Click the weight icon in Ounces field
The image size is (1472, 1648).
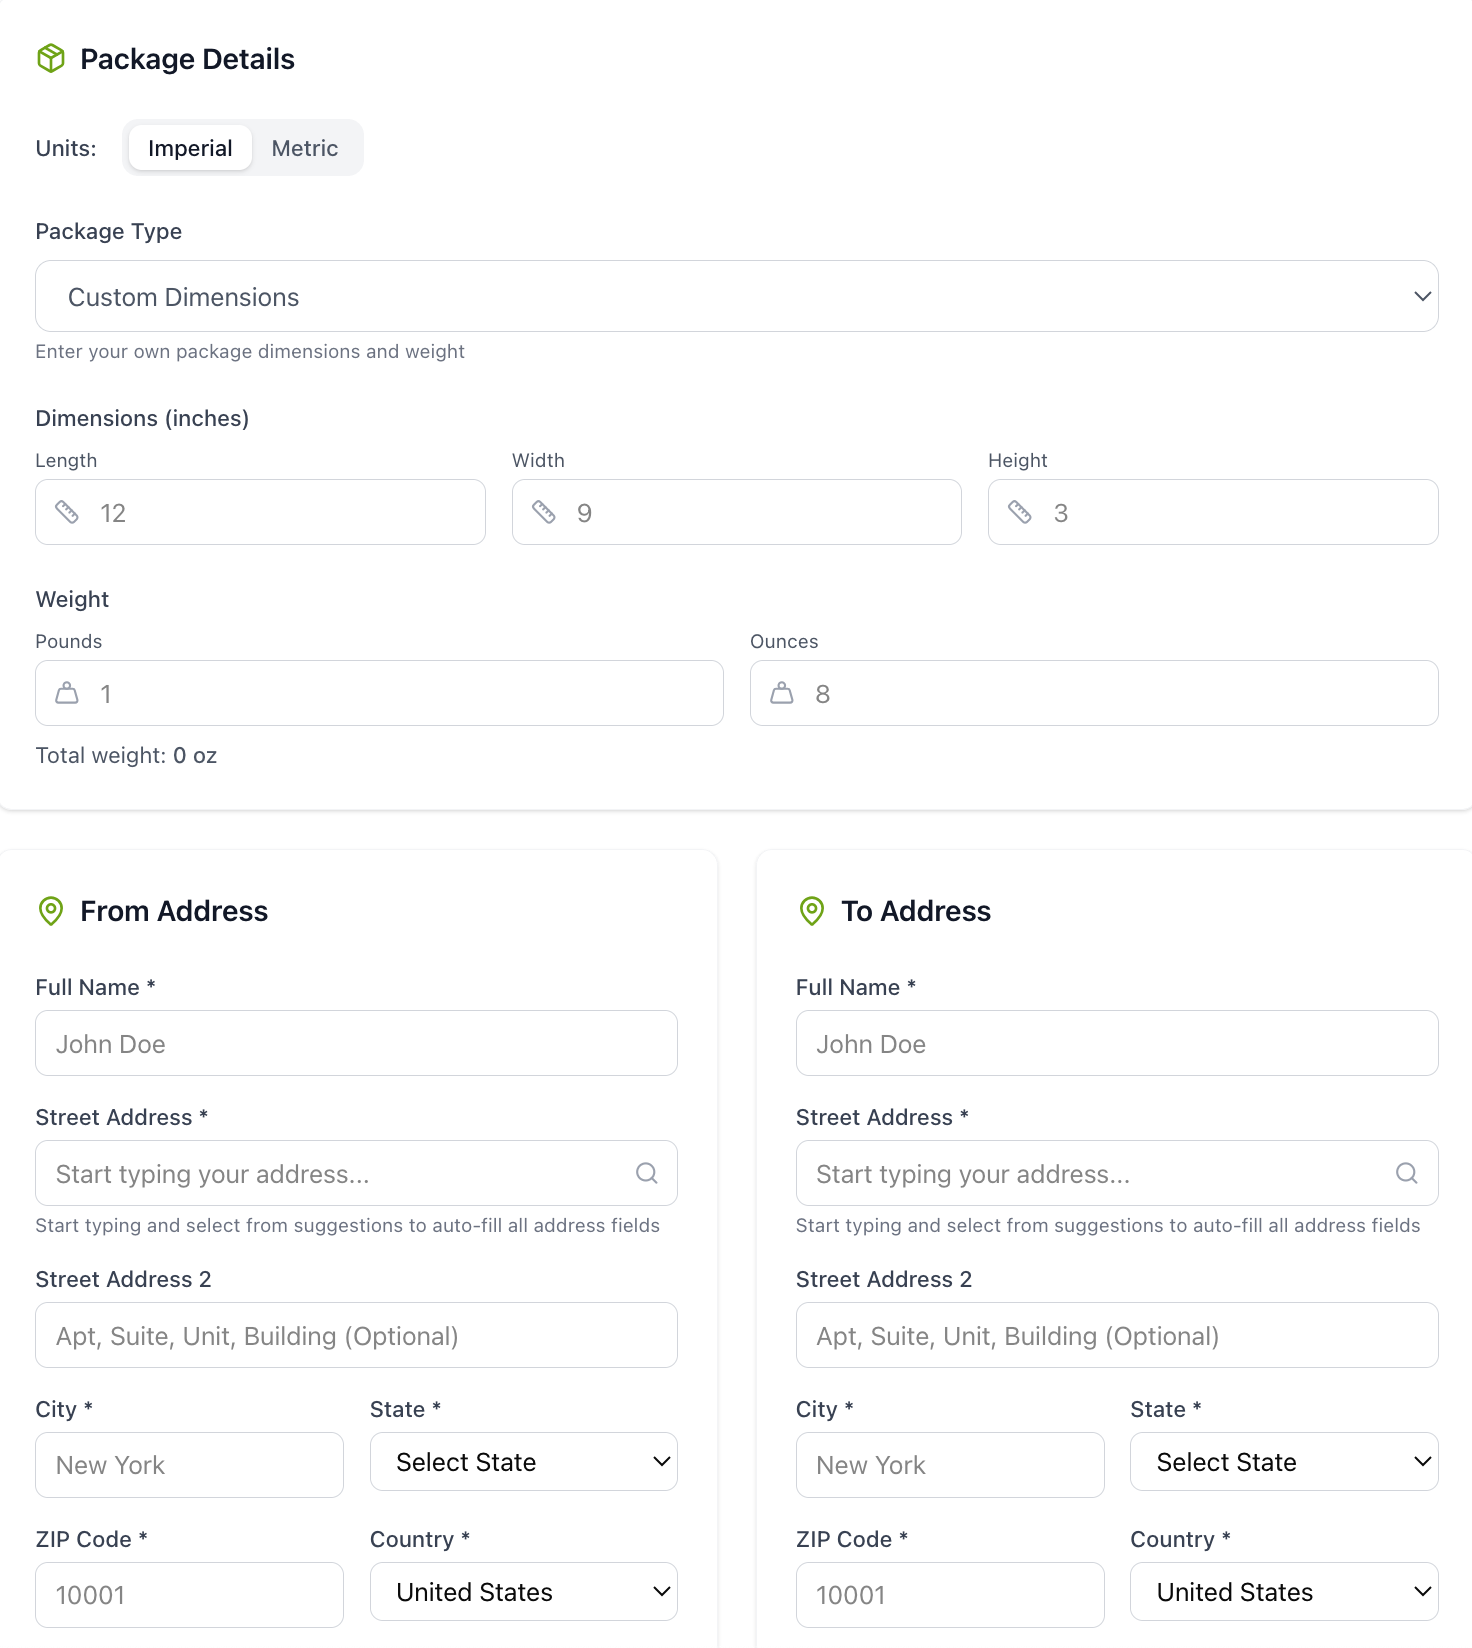pos(782,693)
